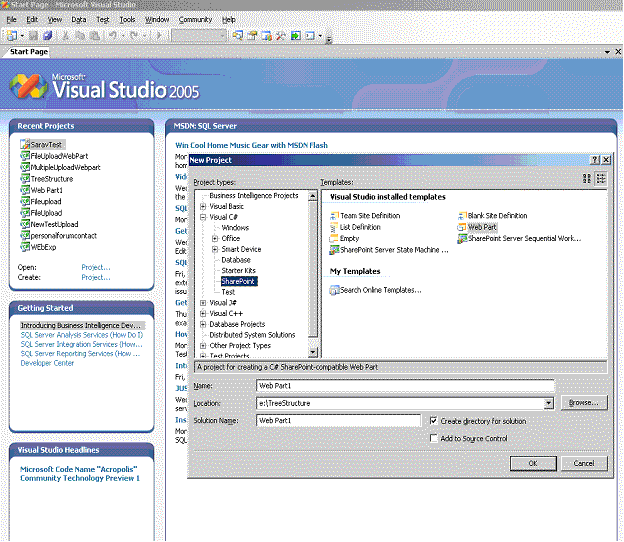
Task: Open recent project MultipleUploadWebpart
Action: pyautogui.click(x=60, y=168)
